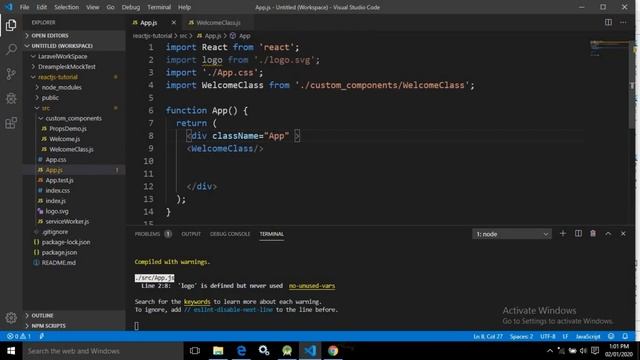Open File Explorer from taskbar
Screen dimensions: 640x360
[x=218, y=351]
